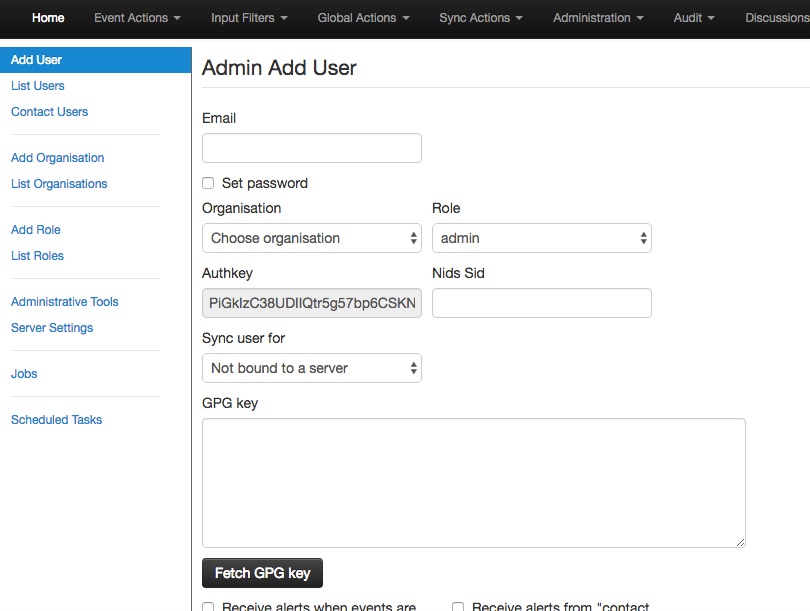Navigate to Add Organisation
This screenshot has height=611, width=810.
57,158
